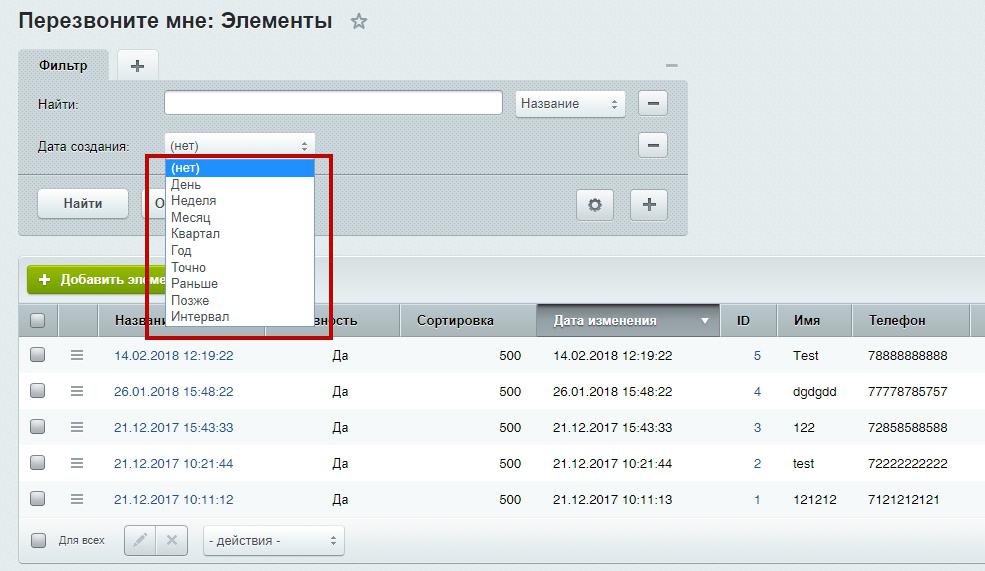Click the Найти button
This screenshot has height=571, width=985.
(83, 204)
